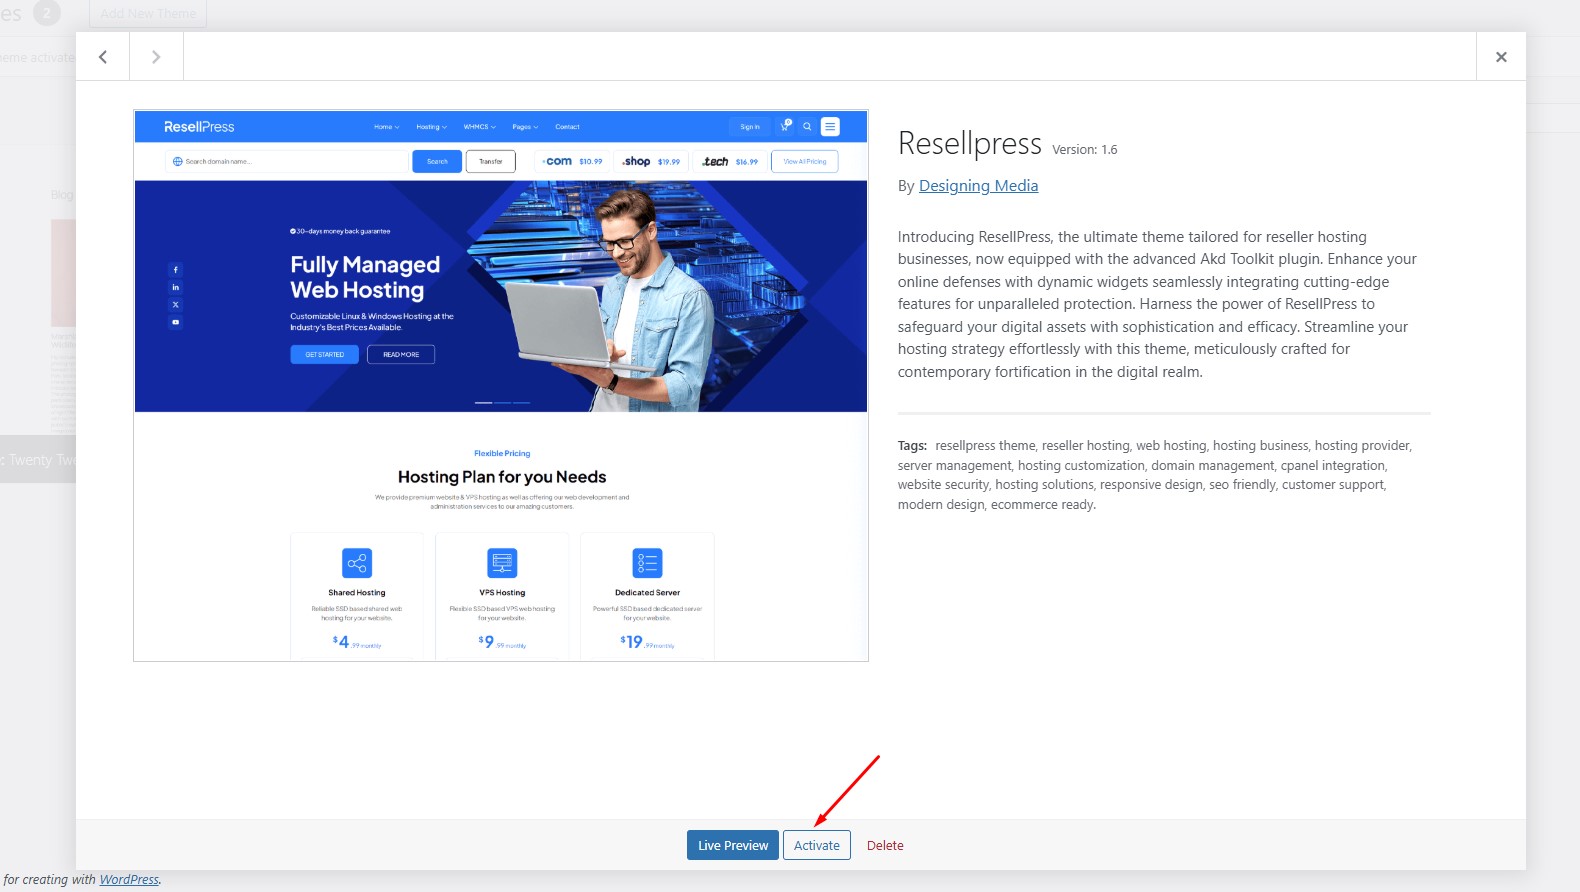Show the next theme using right chevron
Image resolution: width=1580 pixels, height=892 pixels.
[156, 57]
